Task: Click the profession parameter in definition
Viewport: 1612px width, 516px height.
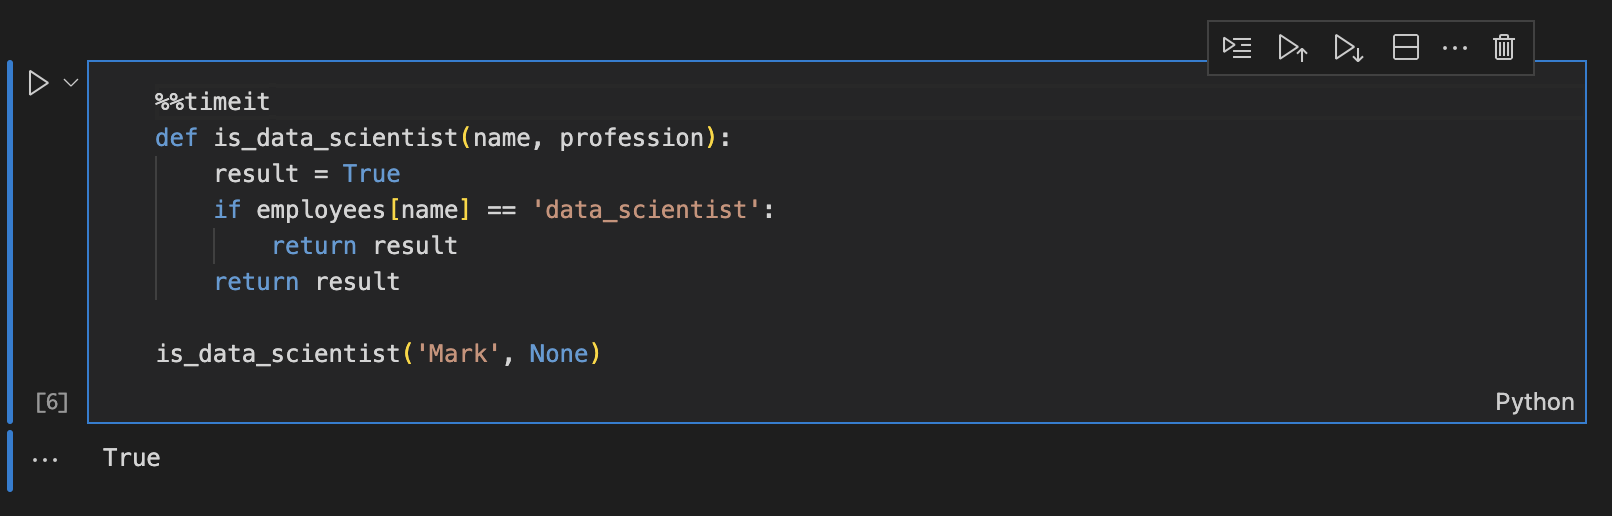Action: tap(632, 138)
